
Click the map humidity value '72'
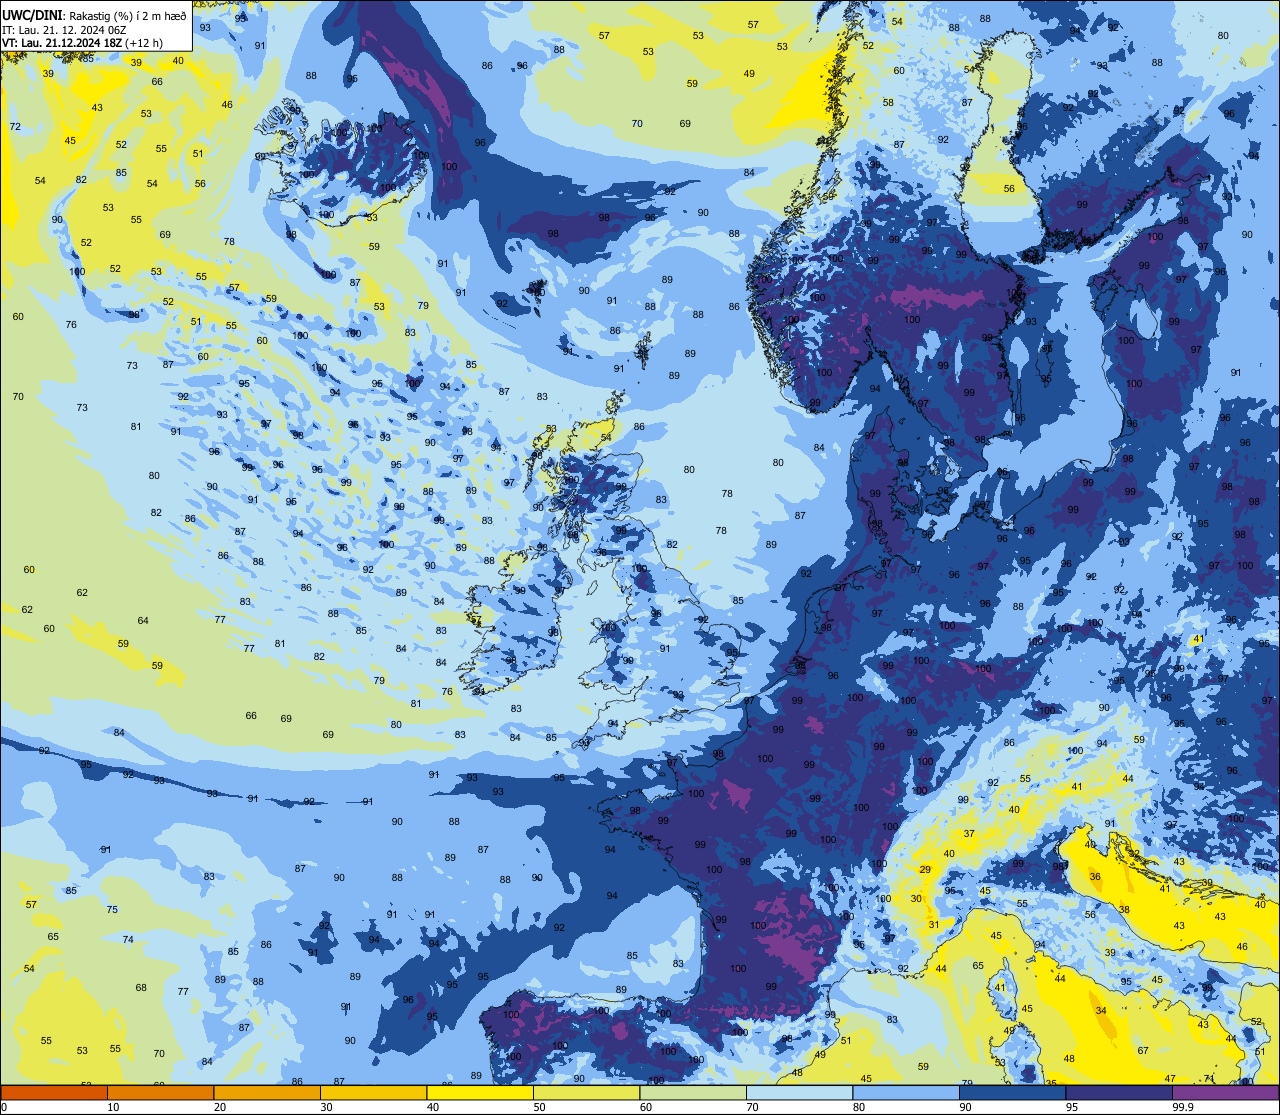pyautogui.click(x=15, y=127)
